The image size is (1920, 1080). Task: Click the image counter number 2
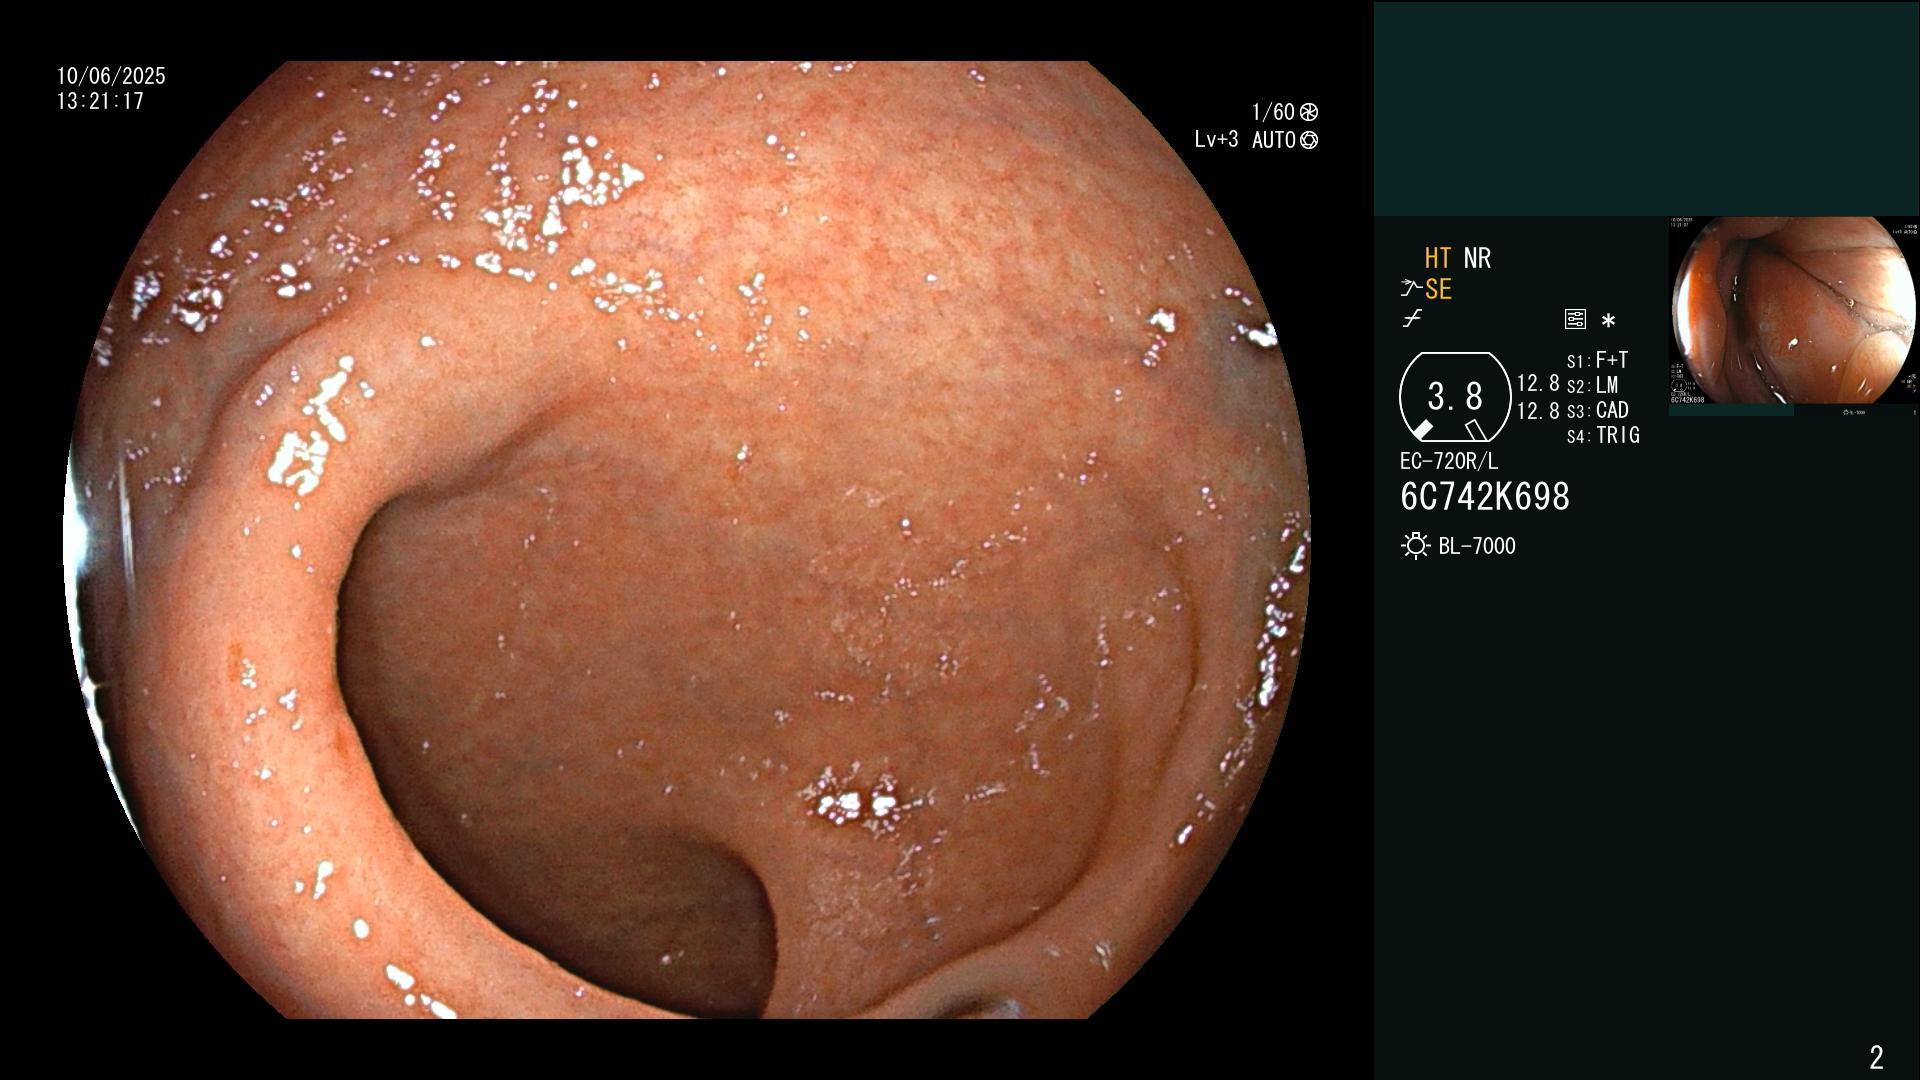click(x=1876, y=1057)
